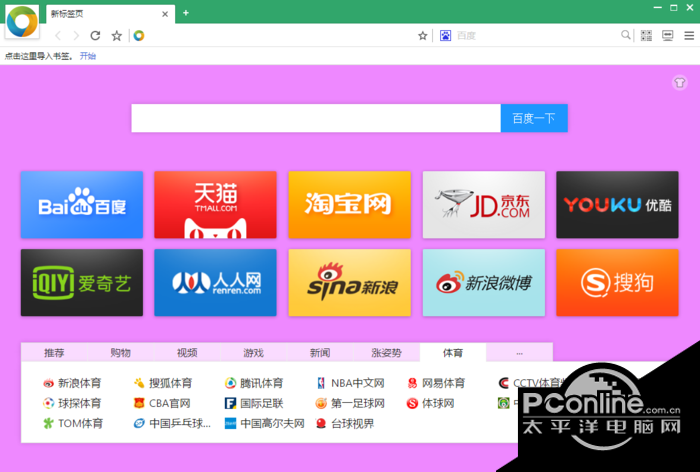Click the NBA logo favicon

pyautogui.click(x=321, y=383)
